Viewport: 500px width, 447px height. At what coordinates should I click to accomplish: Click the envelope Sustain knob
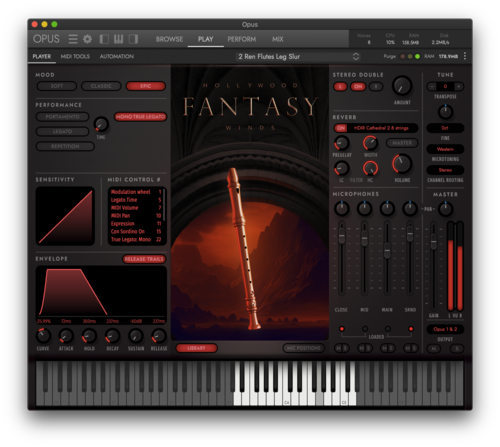click(136, 336)
